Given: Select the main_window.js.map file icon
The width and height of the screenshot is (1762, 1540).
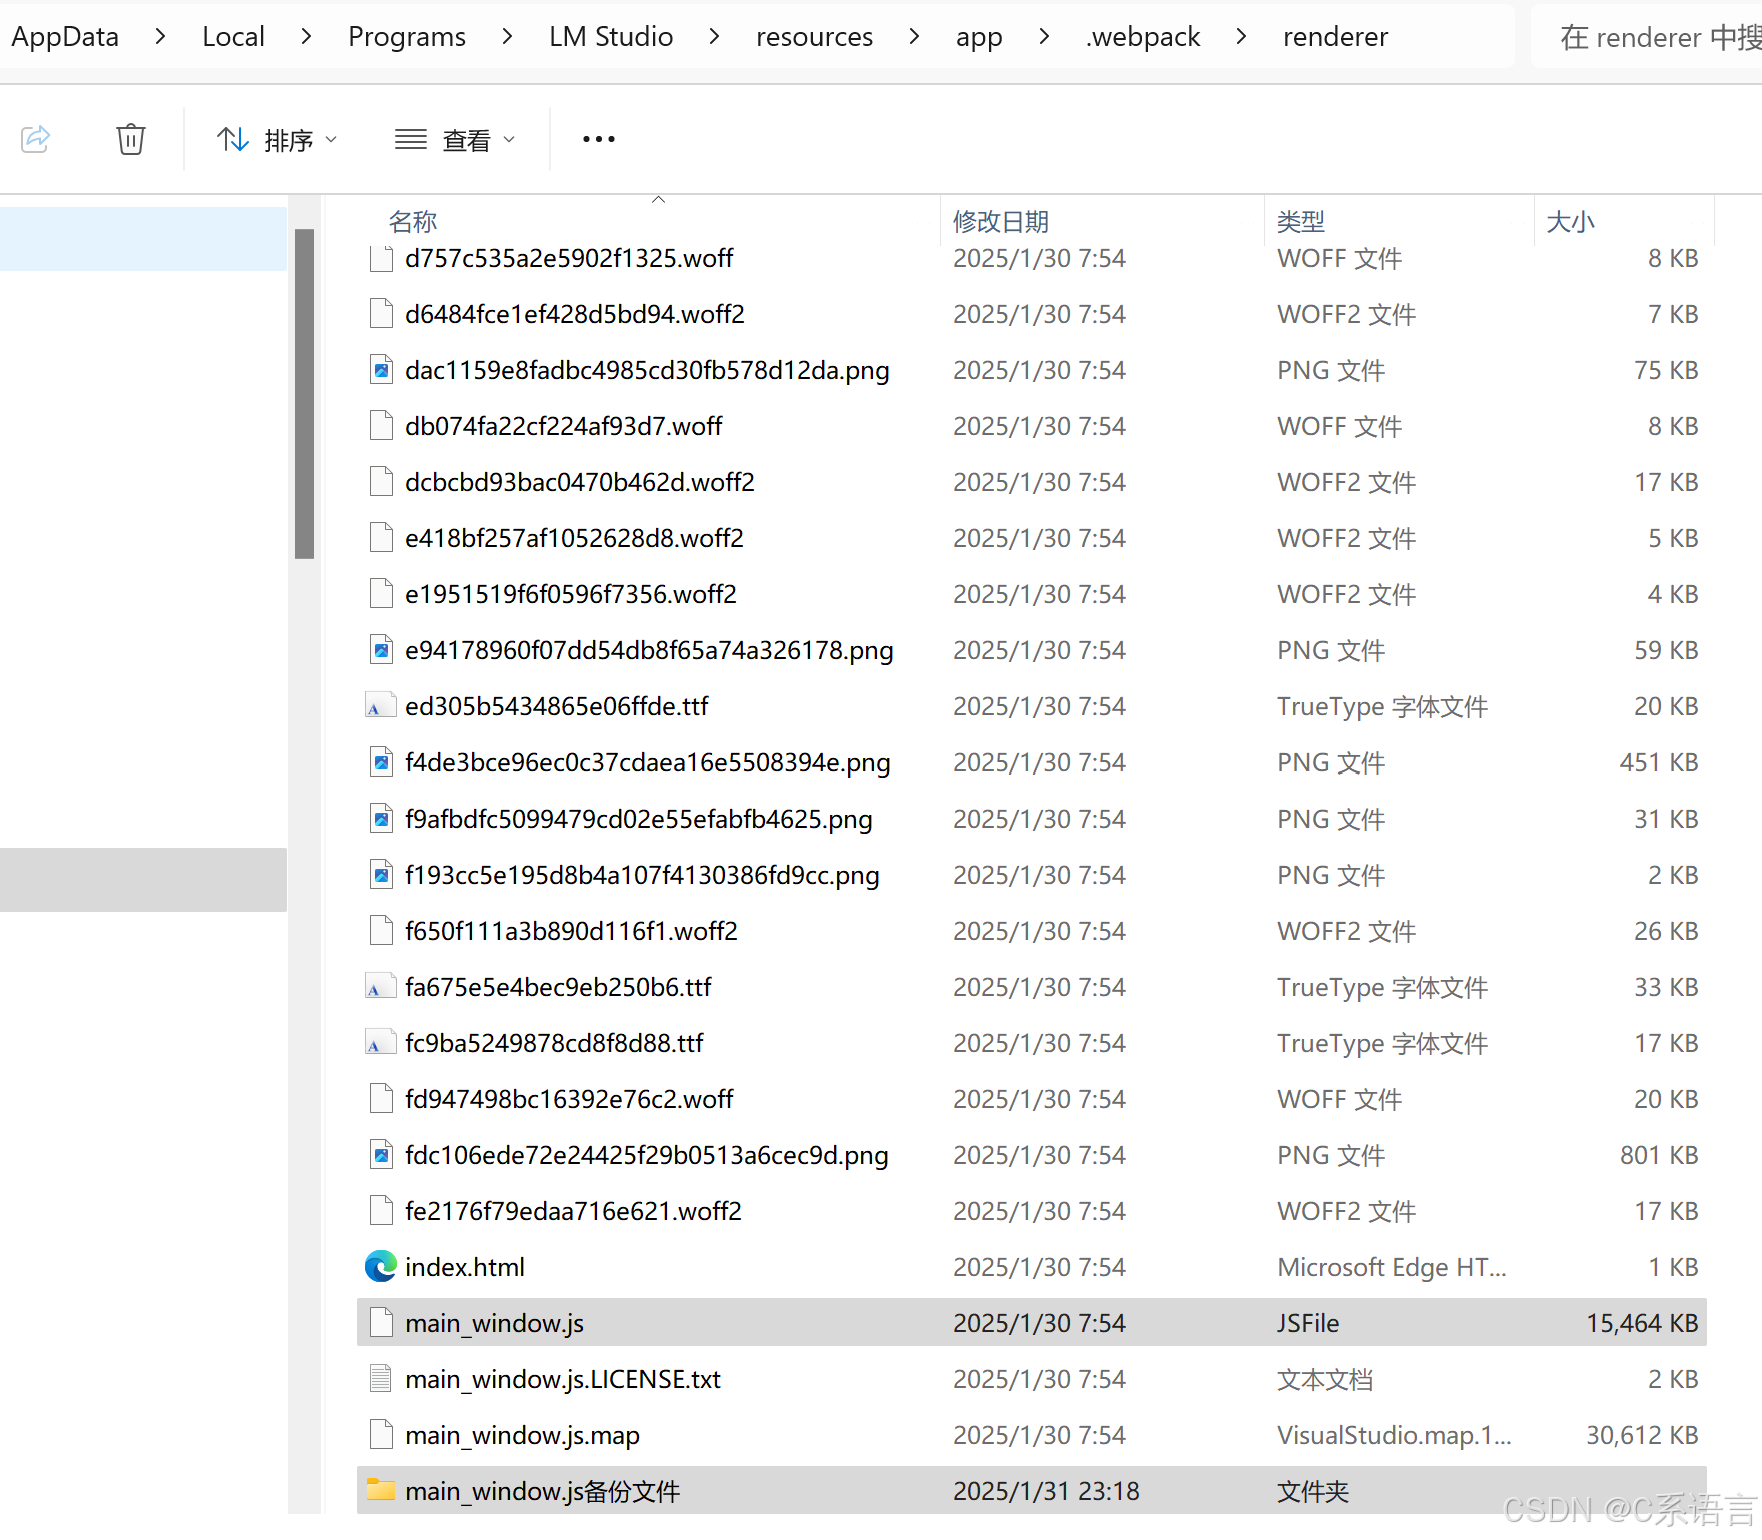Looking at the screenshot, I should (381, 1435).
